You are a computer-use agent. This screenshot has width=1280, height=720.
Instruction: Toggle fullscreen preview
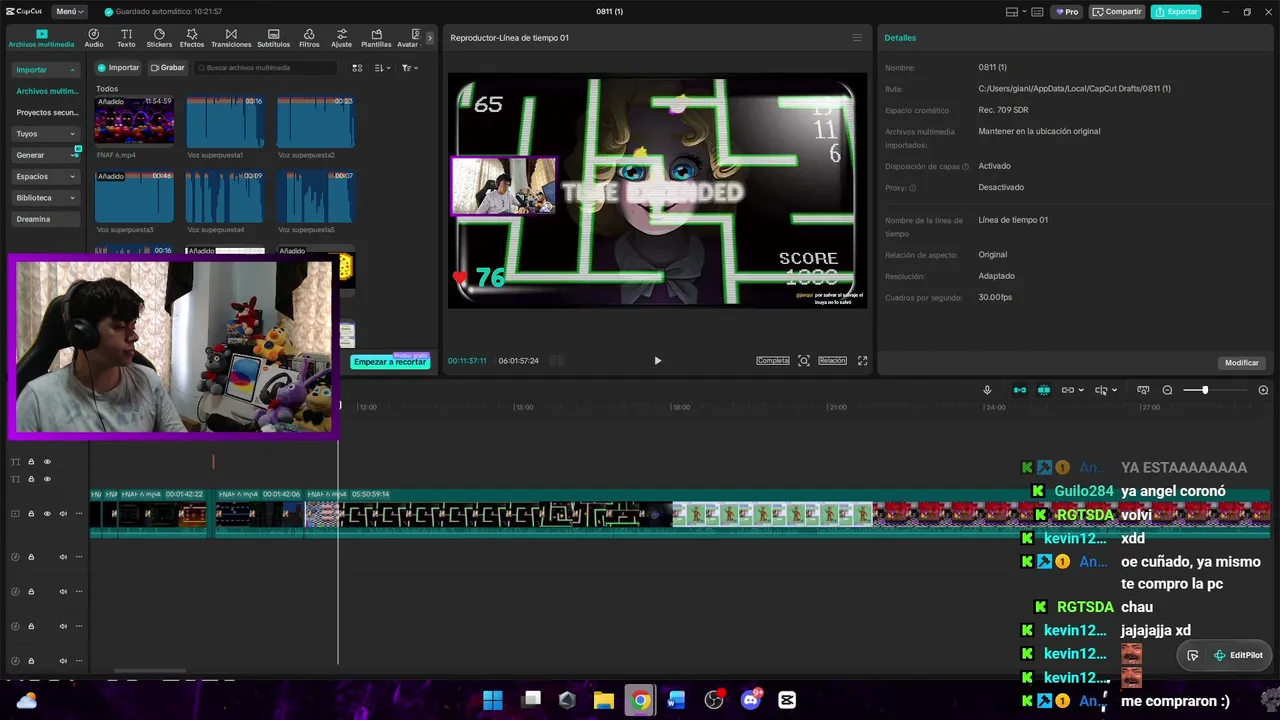pos(863,361)
